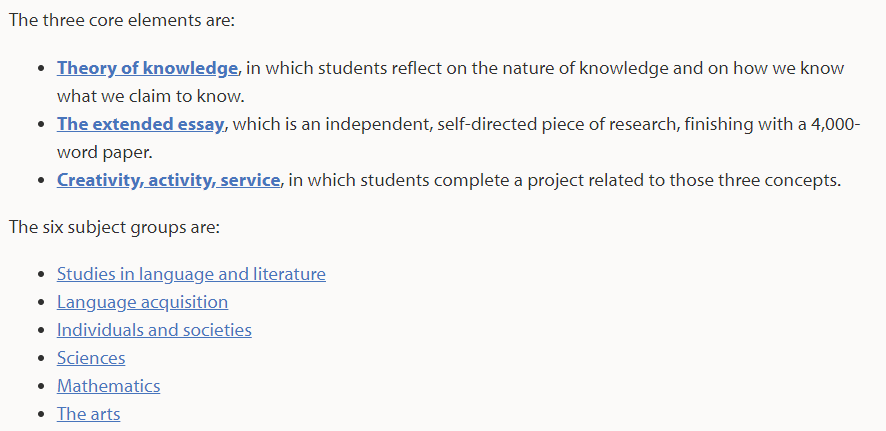Follow The extended essay link

141,124
